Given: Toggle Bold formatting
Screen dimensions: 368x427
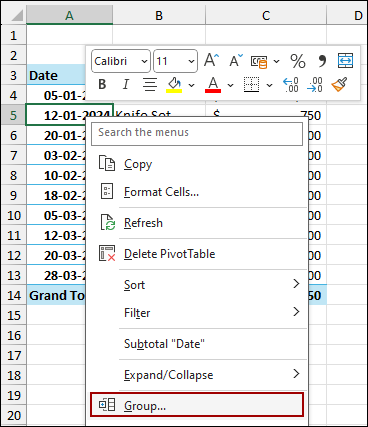Looking at the screenshot, I should click(102, 84).
